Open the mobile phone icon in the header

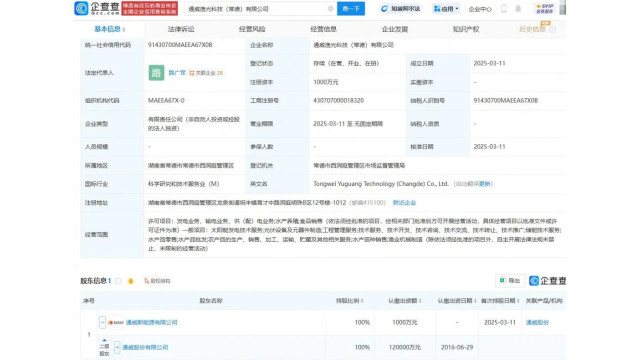(x=504, y=9)
